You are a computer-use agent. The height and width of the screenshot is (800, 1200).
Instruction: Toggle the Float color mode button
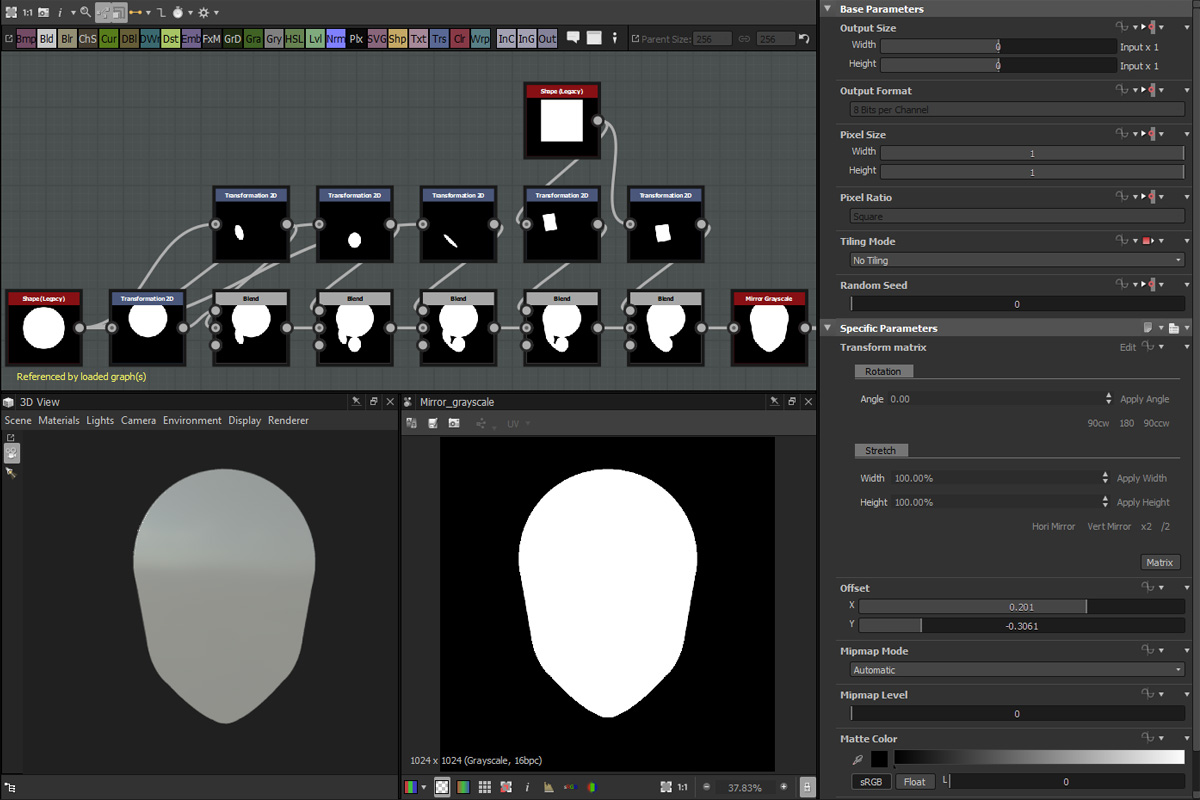coord(914,782)
